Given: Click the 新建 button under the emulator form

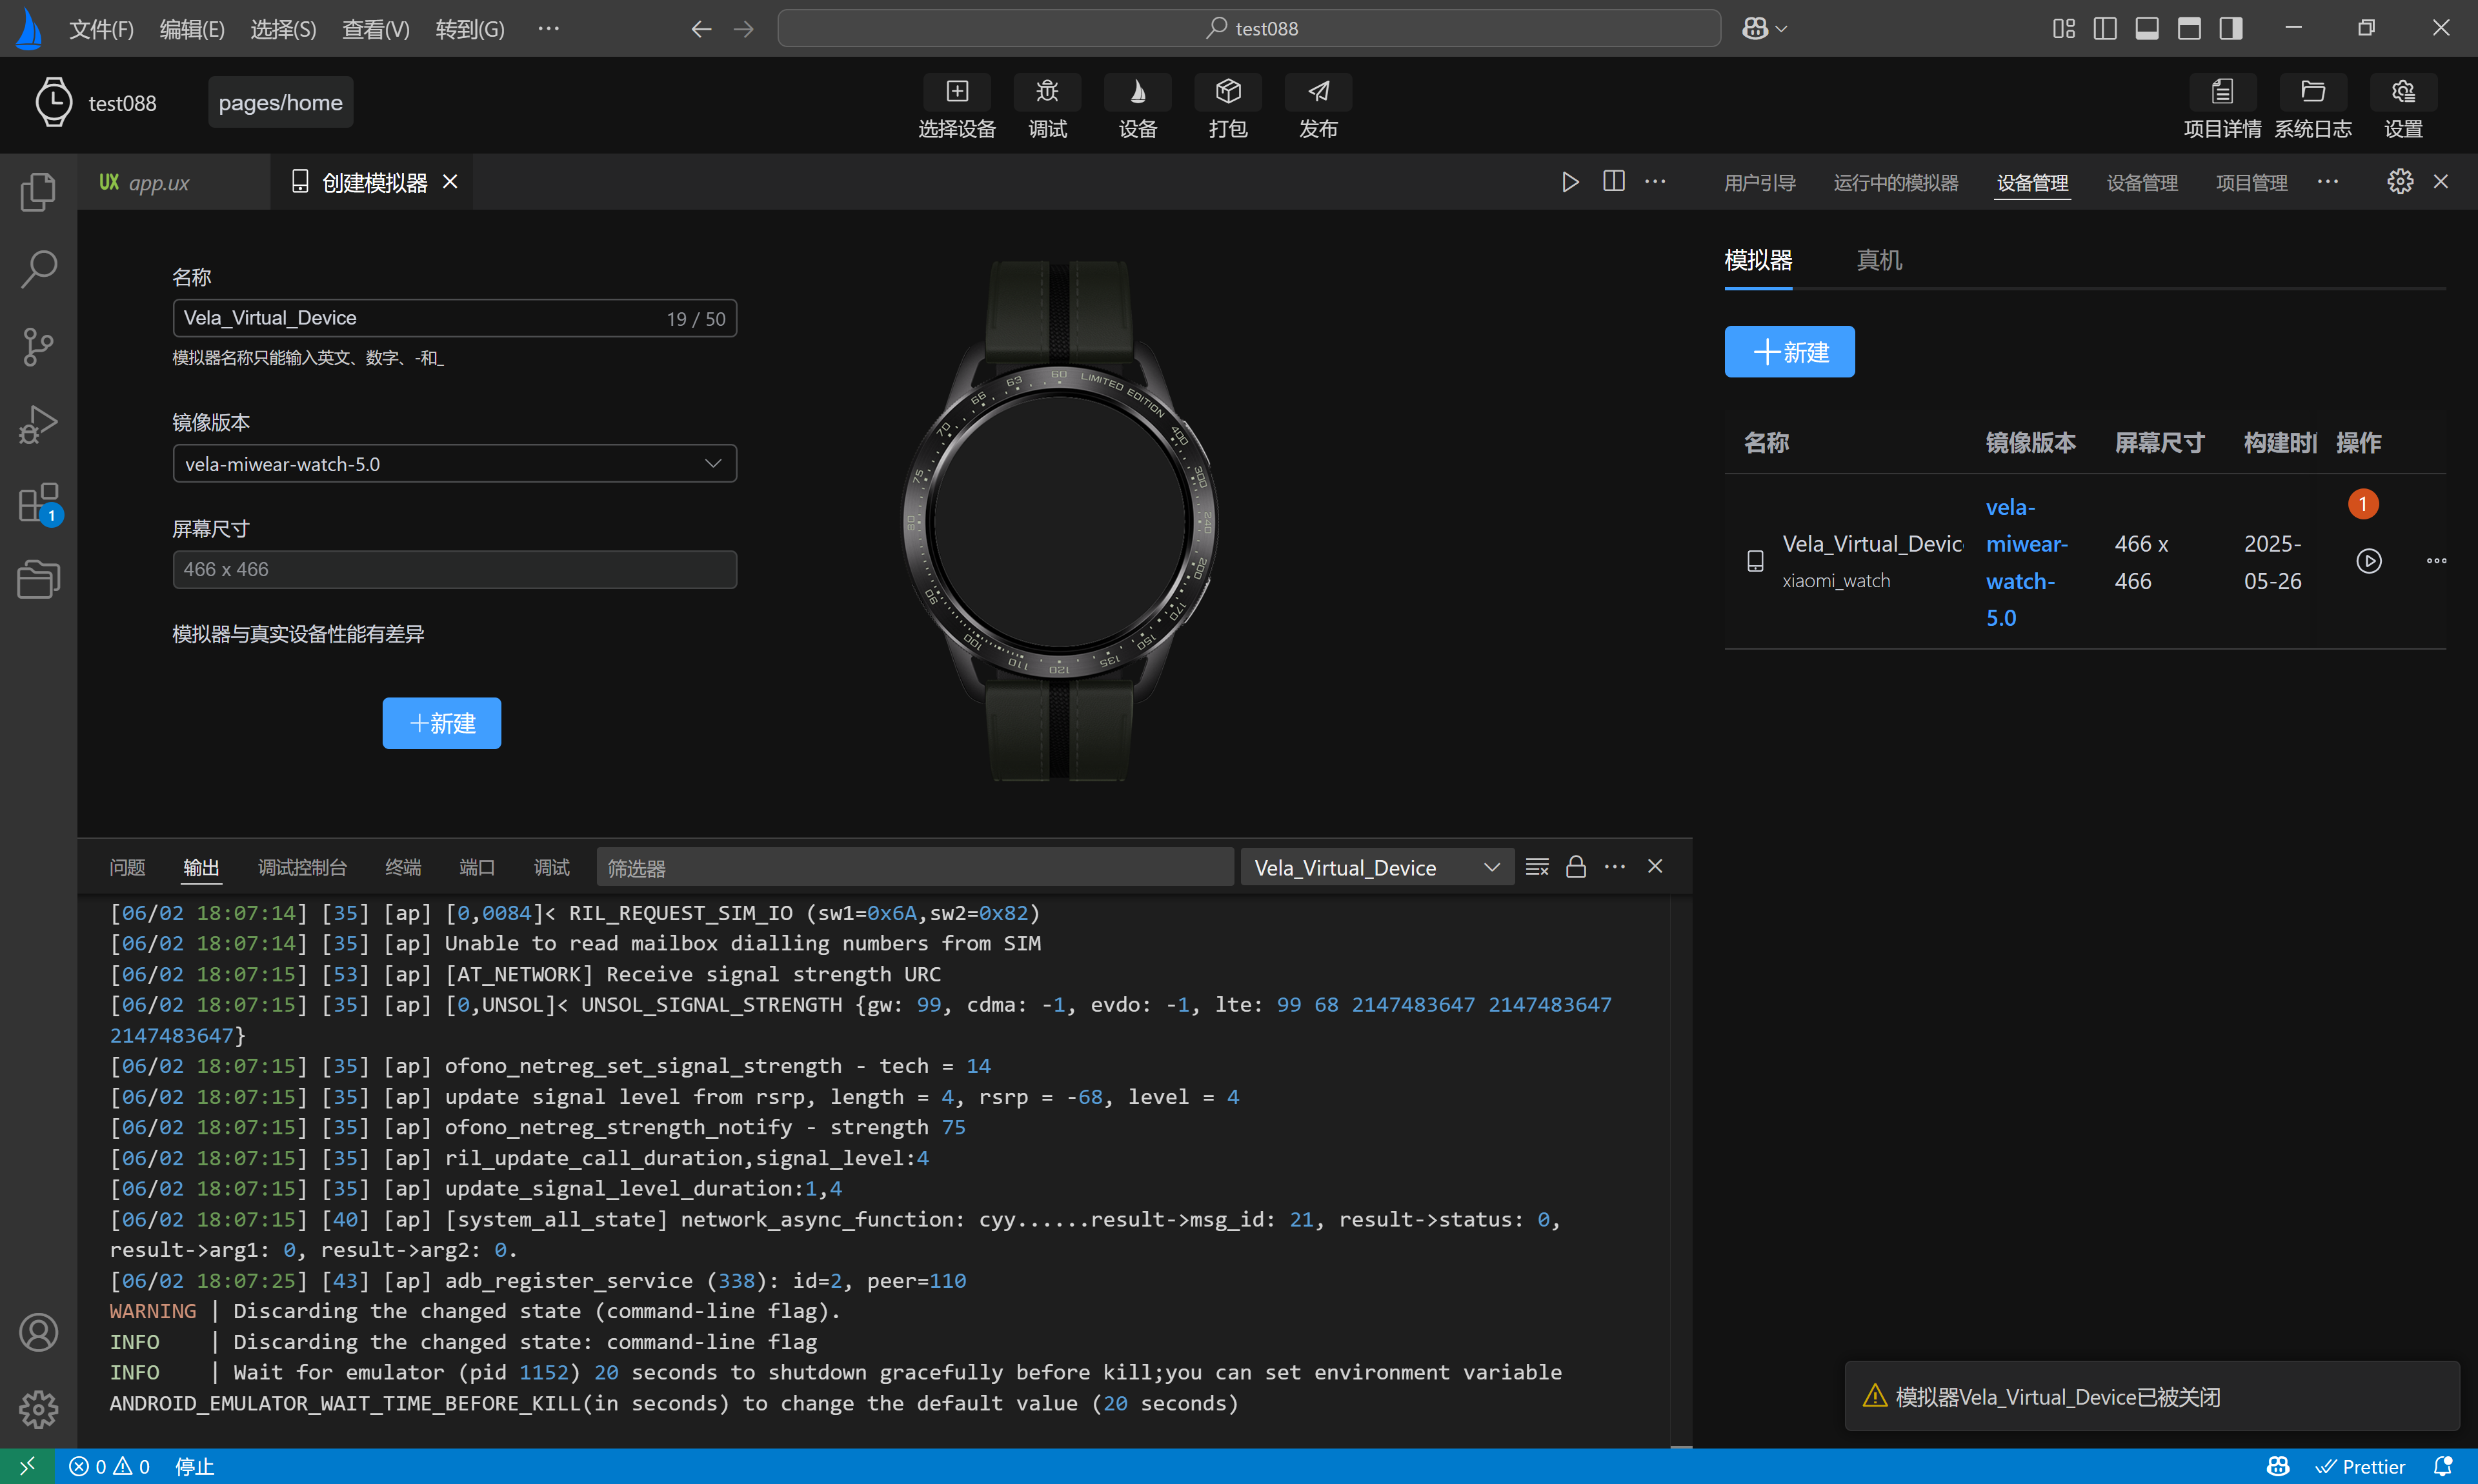Looking at the screenshot, I should (441, 723).
